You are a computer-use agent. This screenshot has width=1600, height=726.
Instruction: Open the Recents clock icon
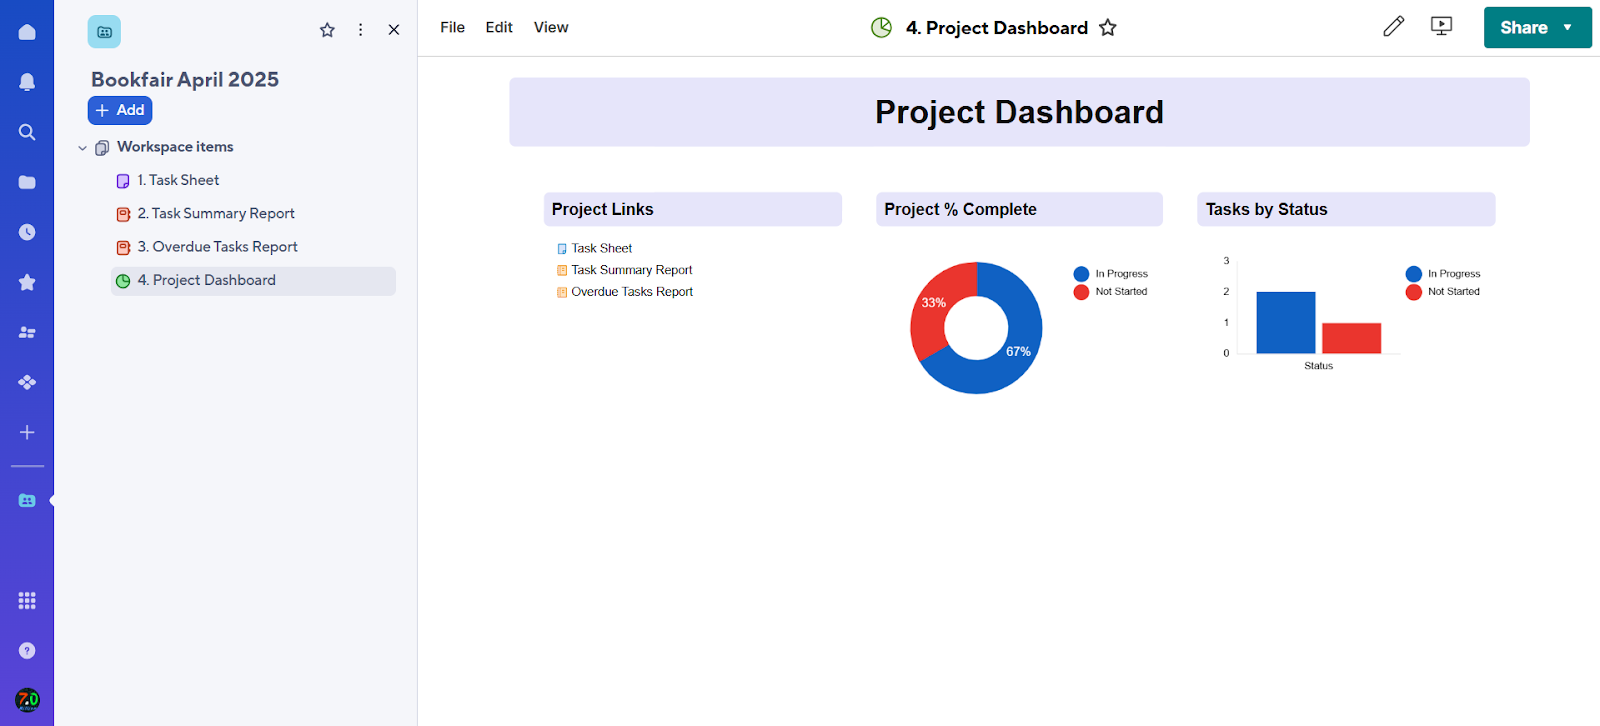click(x=27, y=232)
